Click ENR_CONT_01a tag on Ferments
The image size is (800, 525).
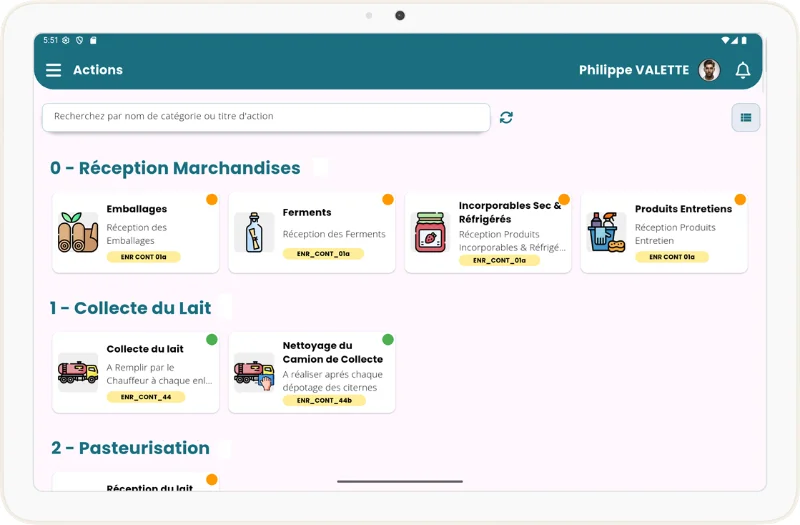tap(323, 254)
